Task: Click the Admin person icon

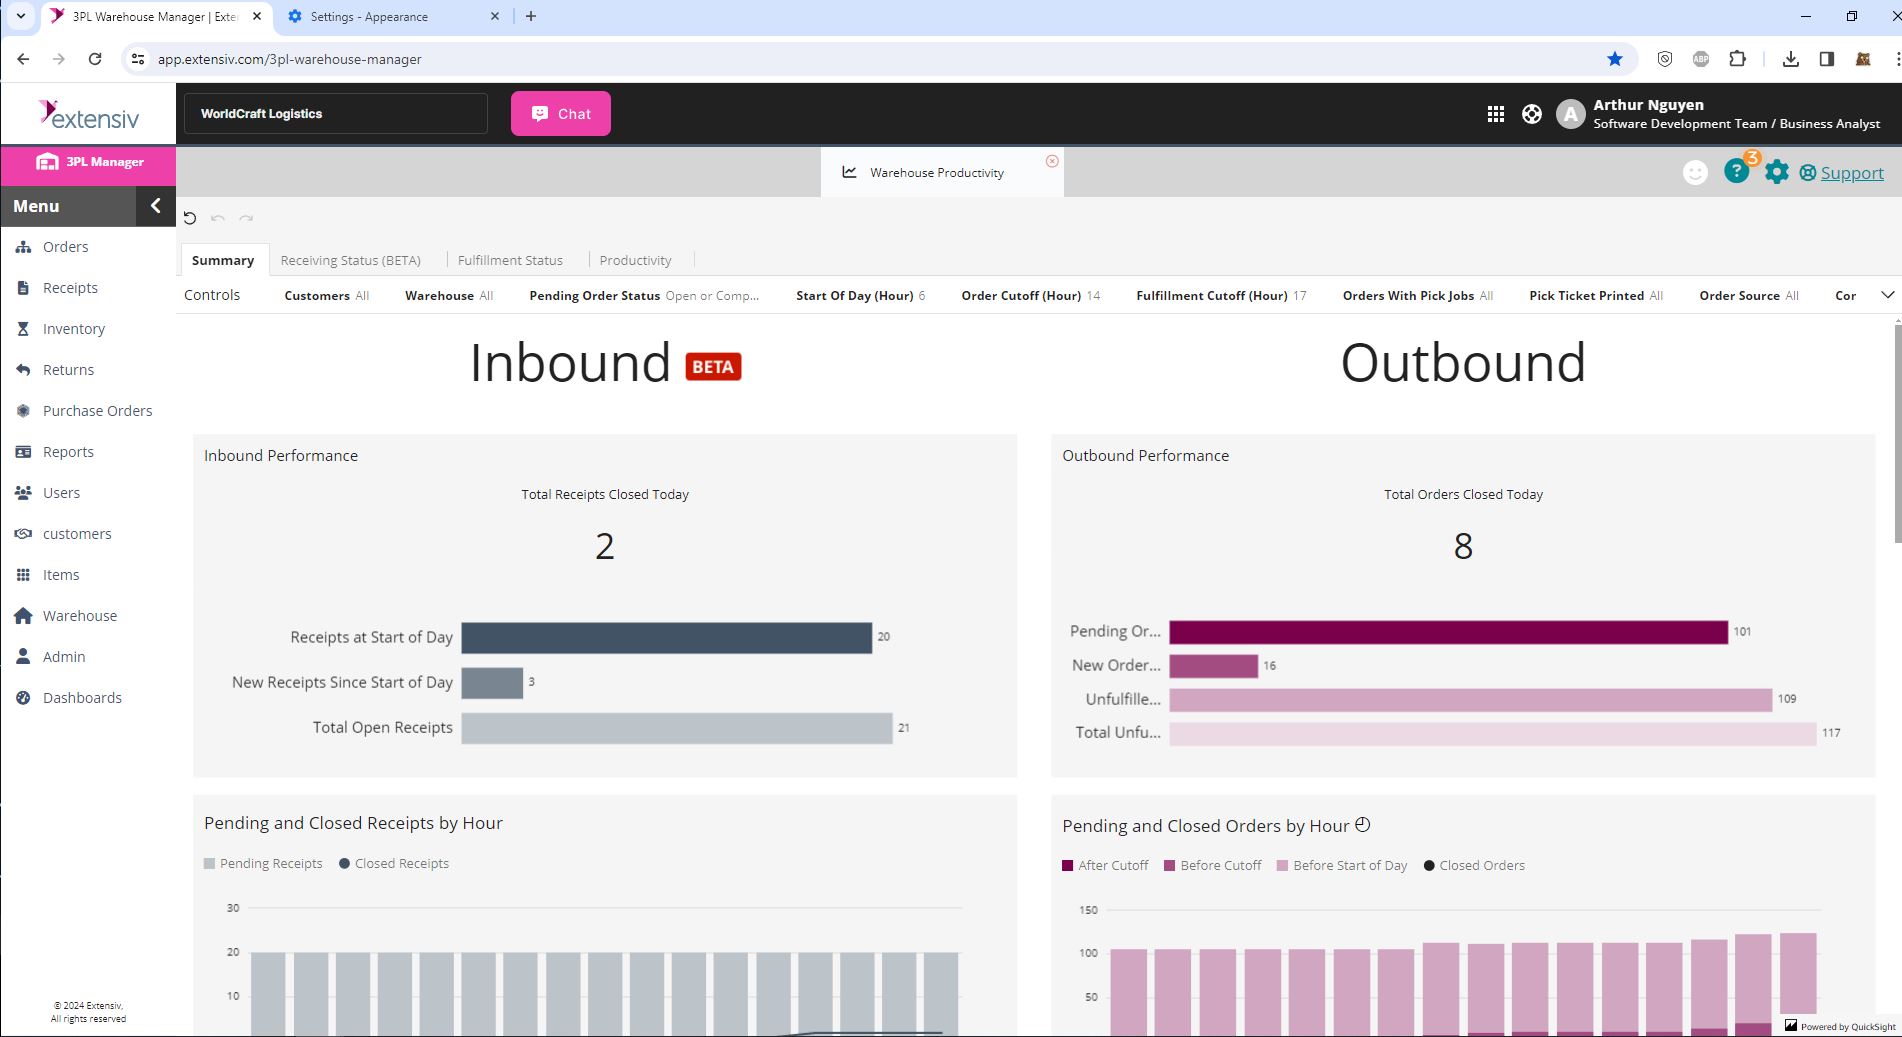Action: (x=23, y=657)
